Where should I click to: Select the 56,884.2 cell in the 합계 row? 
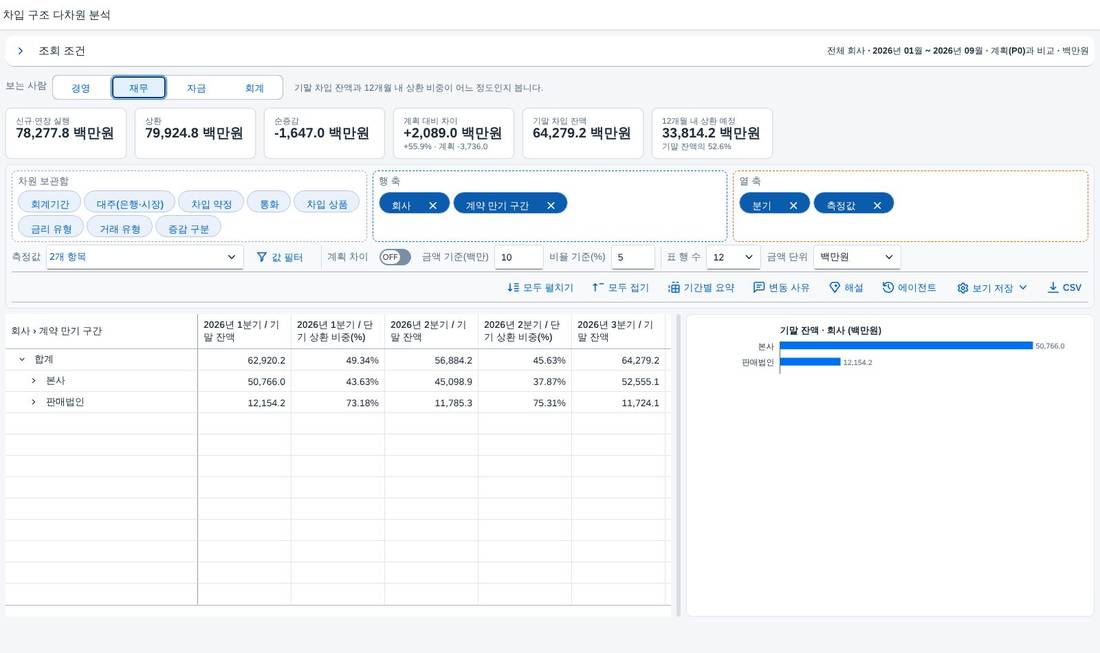pos(431,360)
